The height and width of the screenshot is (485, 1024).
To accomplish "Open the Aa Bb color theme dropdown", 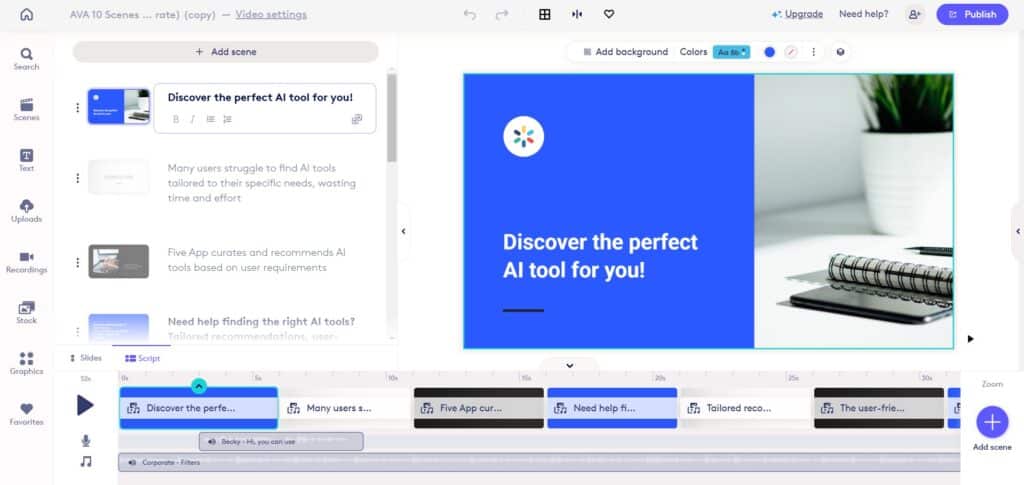I will [x=731, y=52].
